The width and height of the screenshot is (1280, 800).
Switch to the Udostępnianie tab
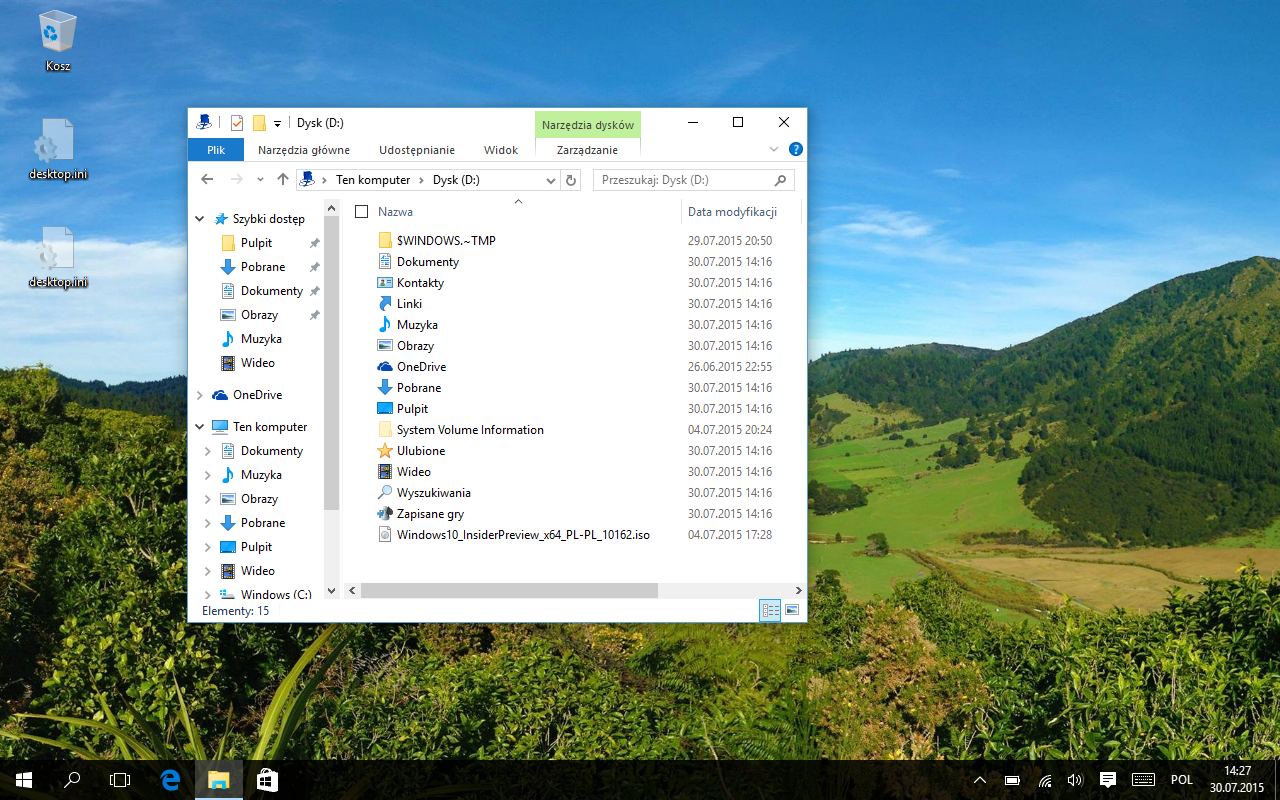tap(416, 150)
